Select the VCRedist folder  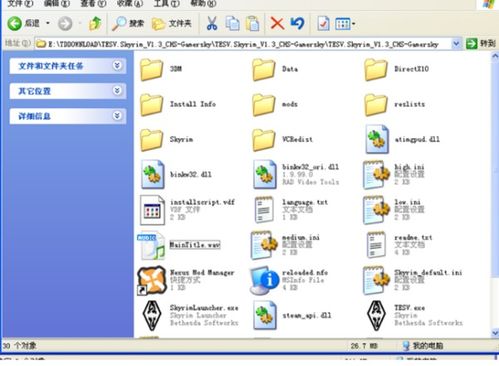coord(283,140)
